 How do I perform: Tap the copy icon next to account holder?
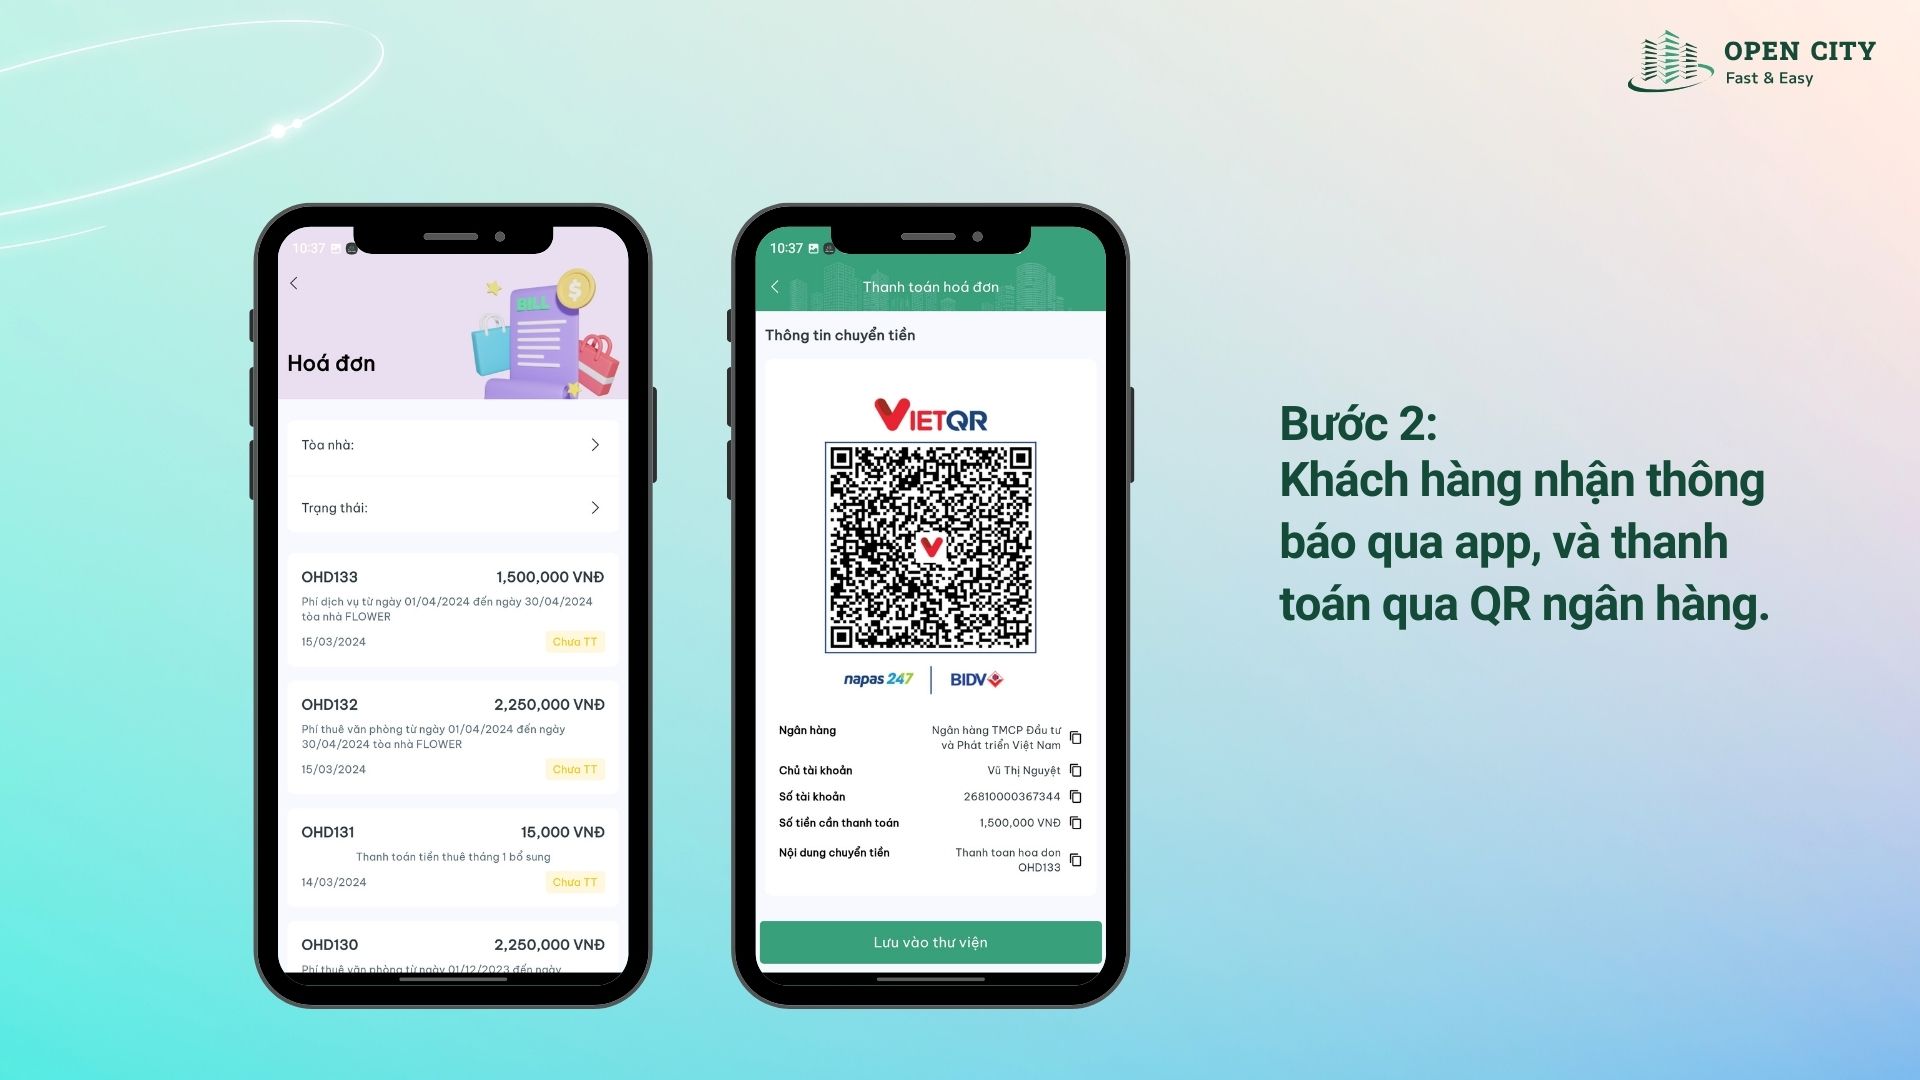pos(1081,770)
